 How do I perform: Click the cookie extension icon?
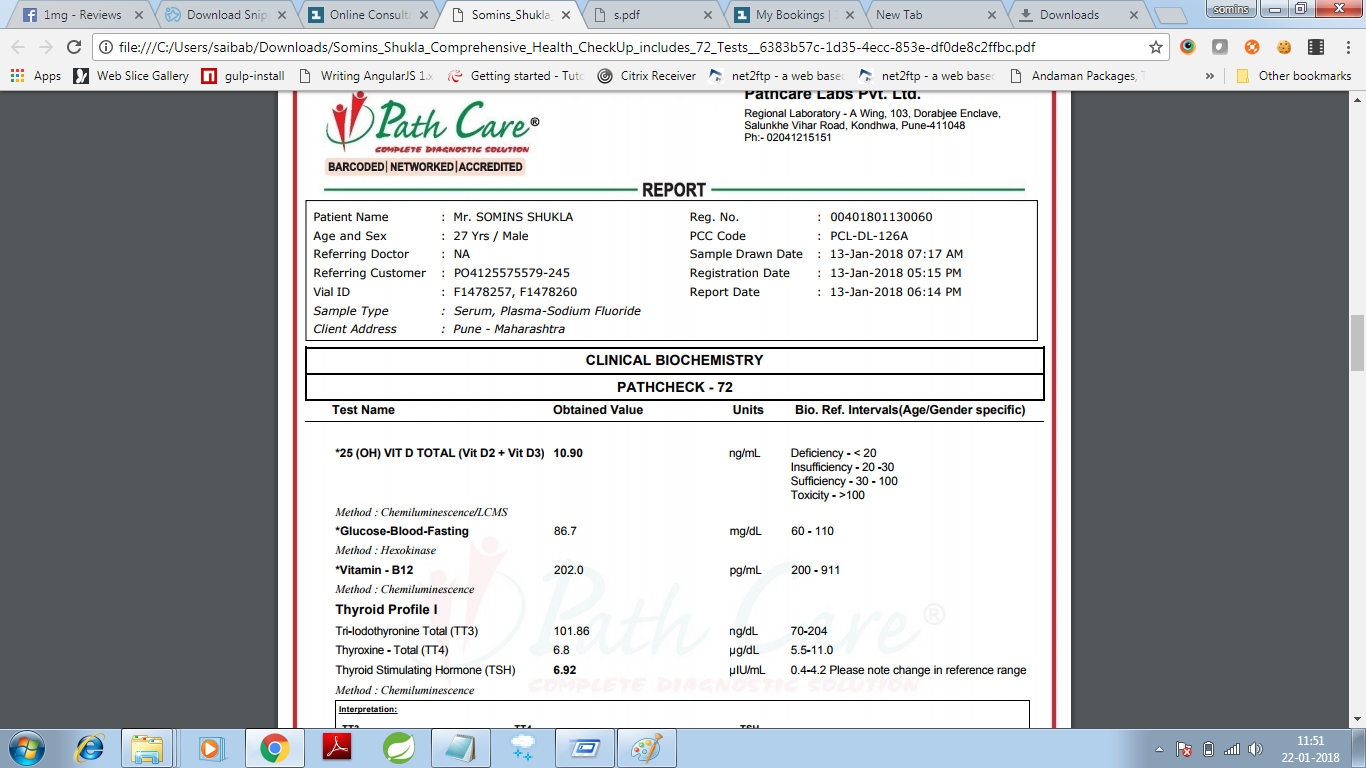(1284, 47)
